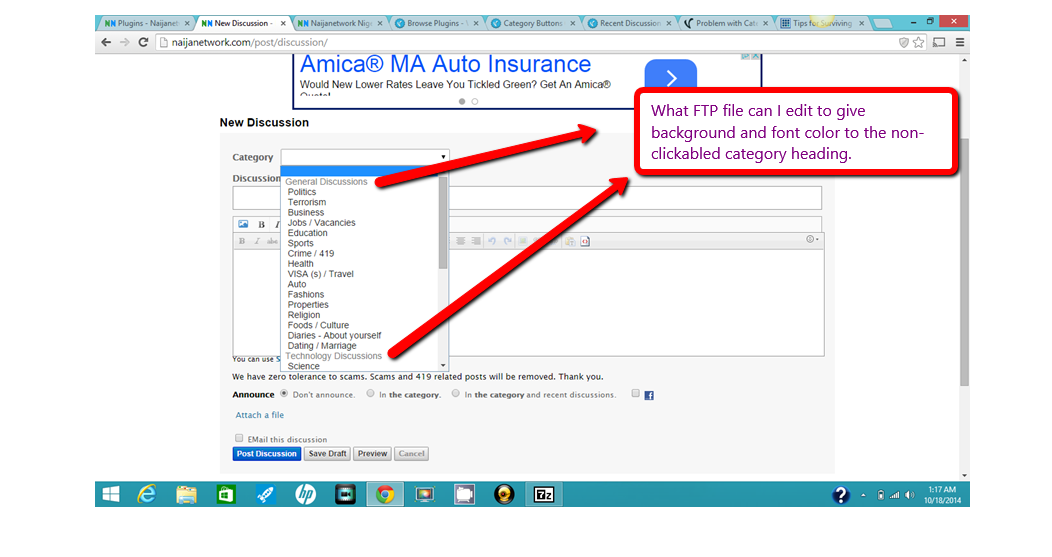
Task: Choose Politics from the category list
Action: click(x=302, y=192)
